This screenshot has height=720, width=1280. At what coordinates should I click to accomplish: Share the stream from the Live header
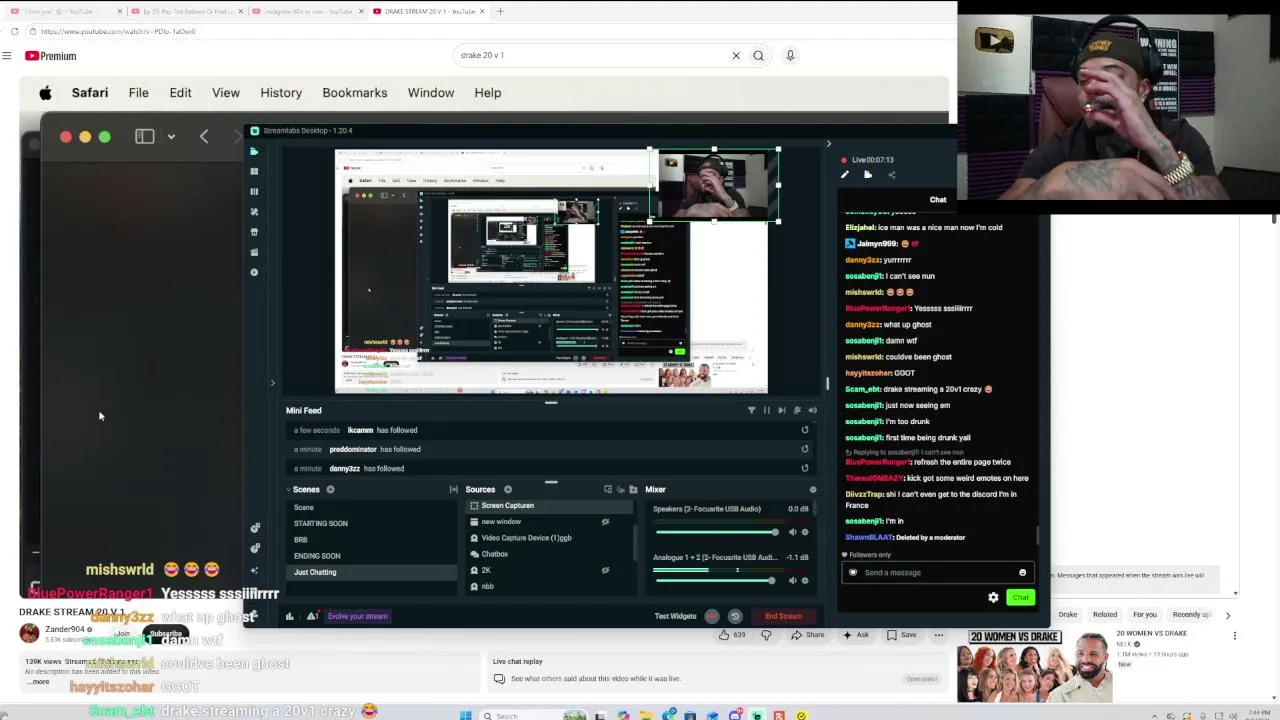tap(892, 175)
